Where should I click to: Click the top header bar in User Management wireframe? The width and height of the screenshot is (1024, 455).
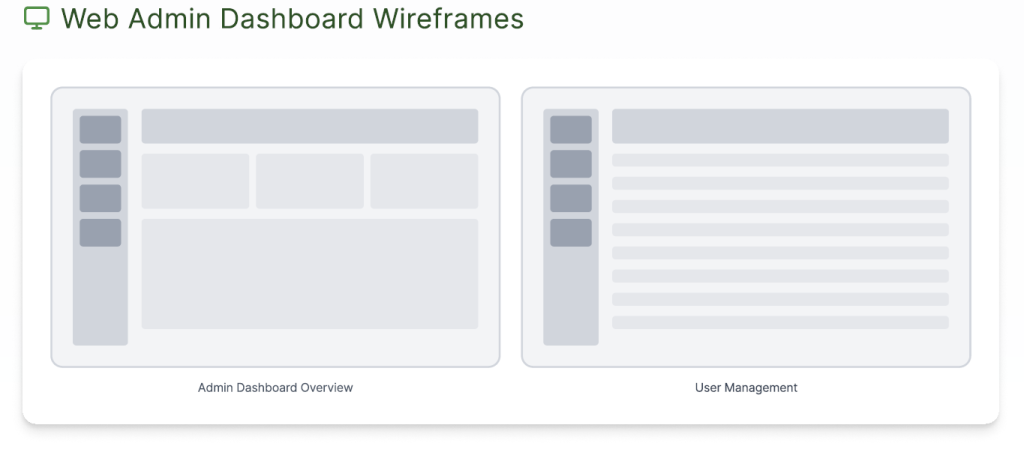[780, 126]
